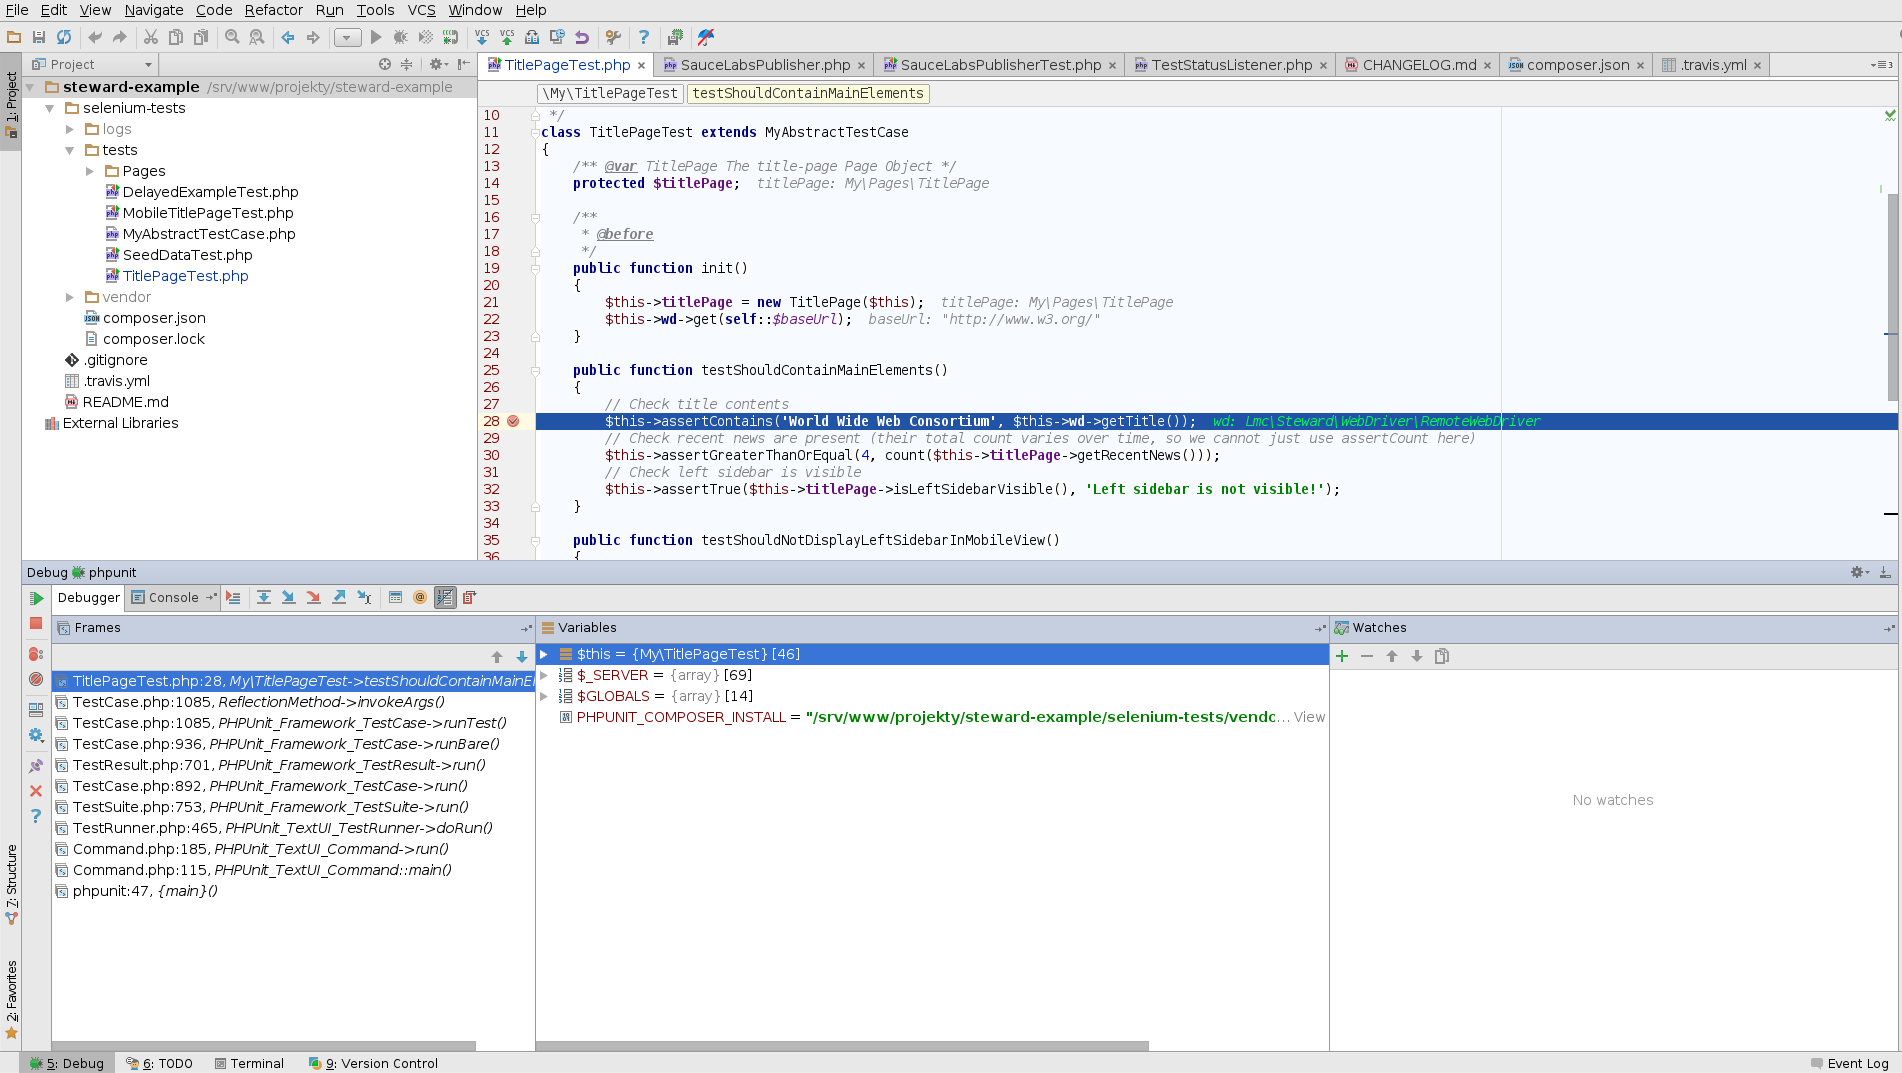Expand the logs folder
The width and height of the screenshot is (1902, 1073).
pyautogui.click(x=70, y=129)
